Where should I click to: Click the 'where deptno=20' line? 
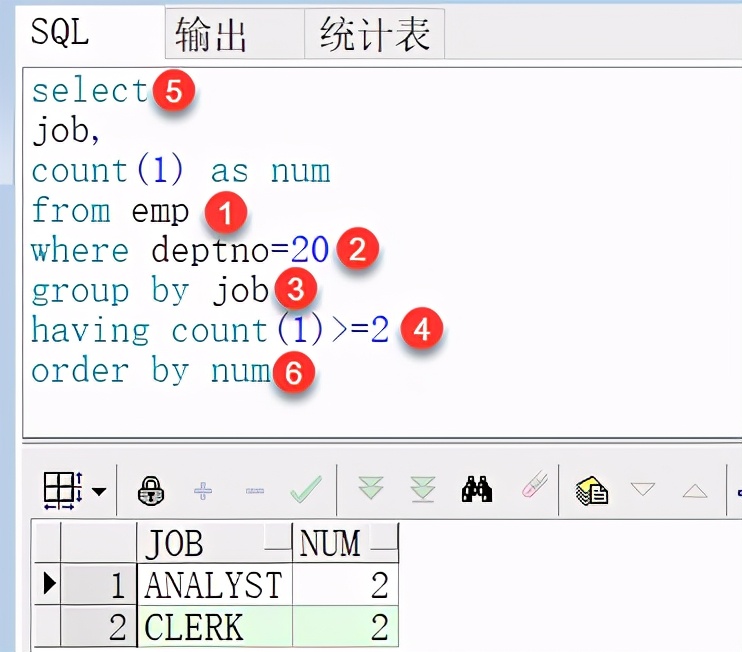[180, 251]
